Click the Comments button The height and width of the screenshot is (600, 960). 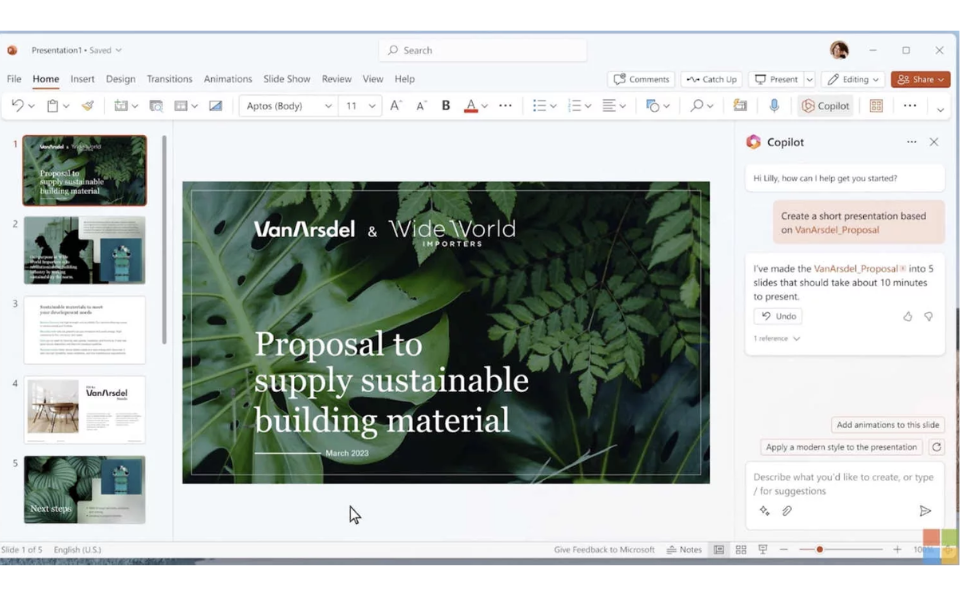coord(641,80)
